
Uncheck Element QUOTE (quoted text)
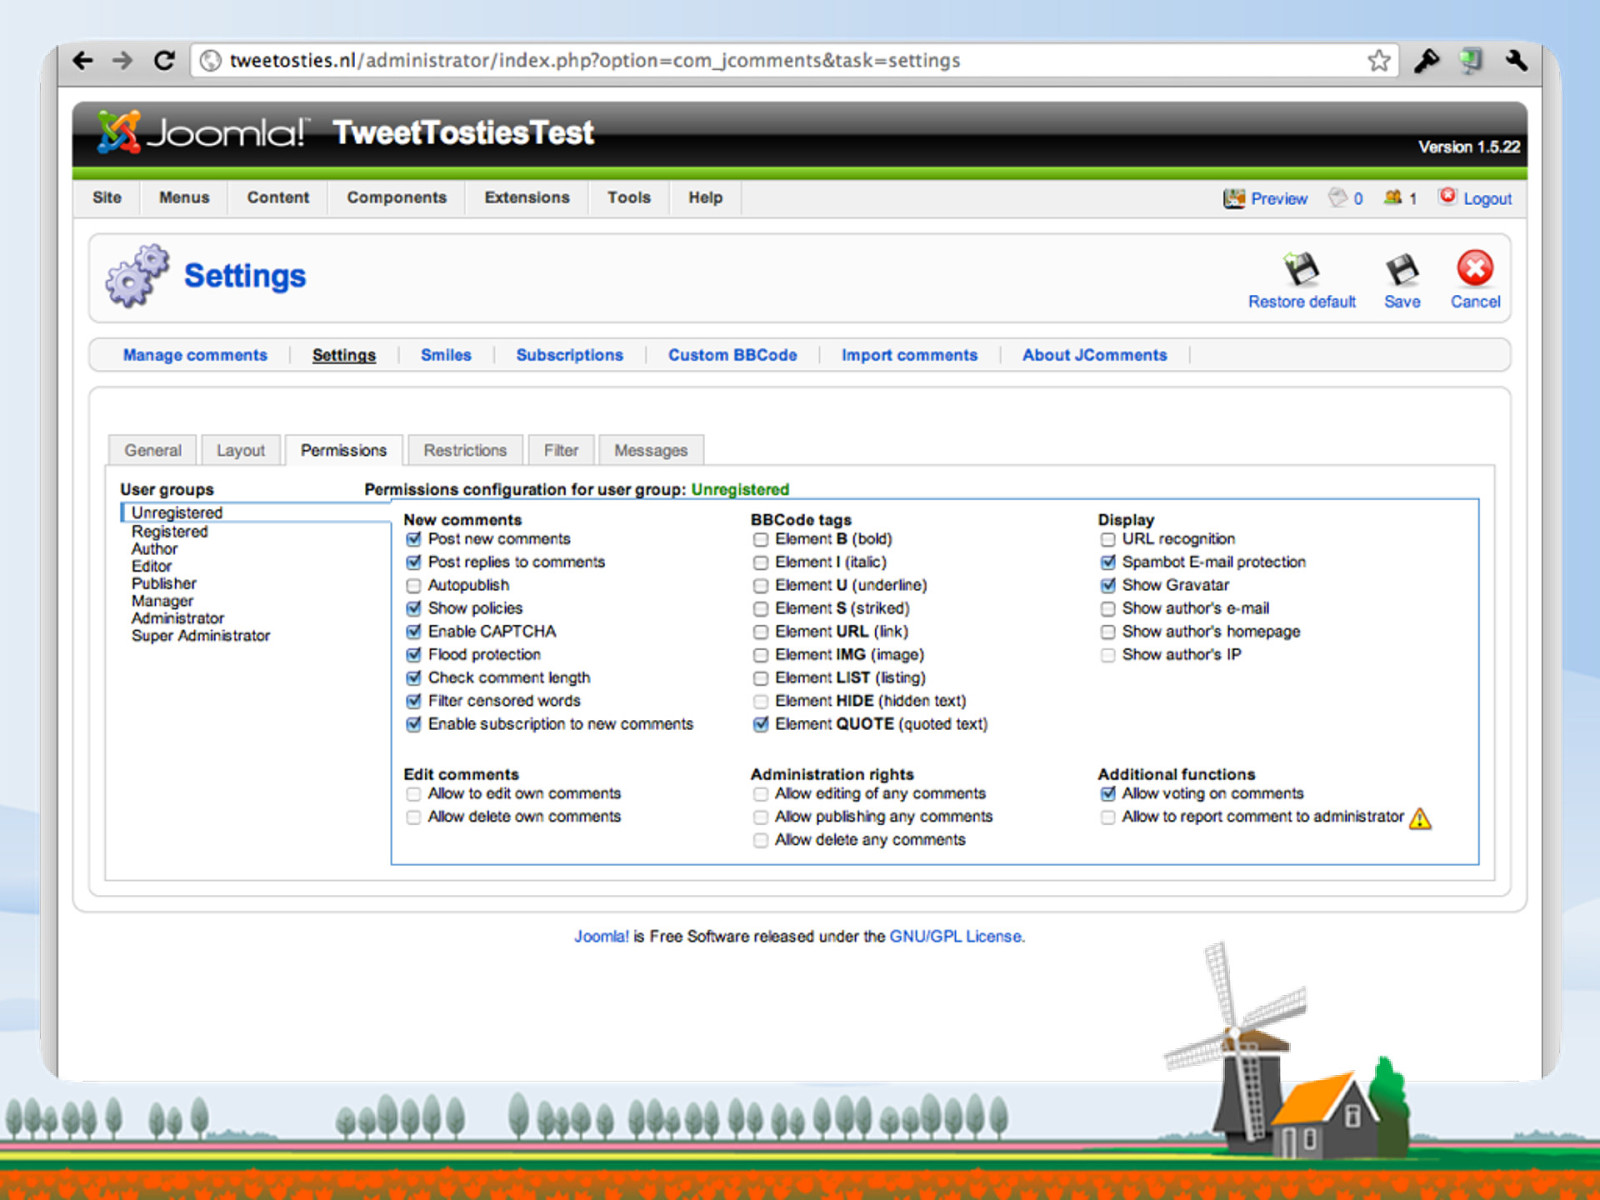point(761,724)
